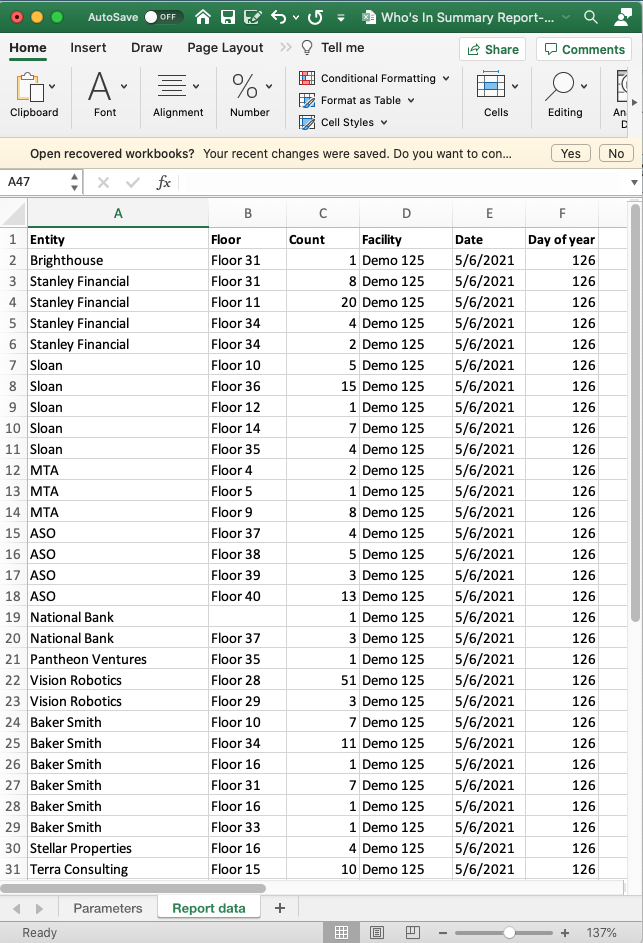Switch to Normal view
643x943 pixels.
point(341,932)
